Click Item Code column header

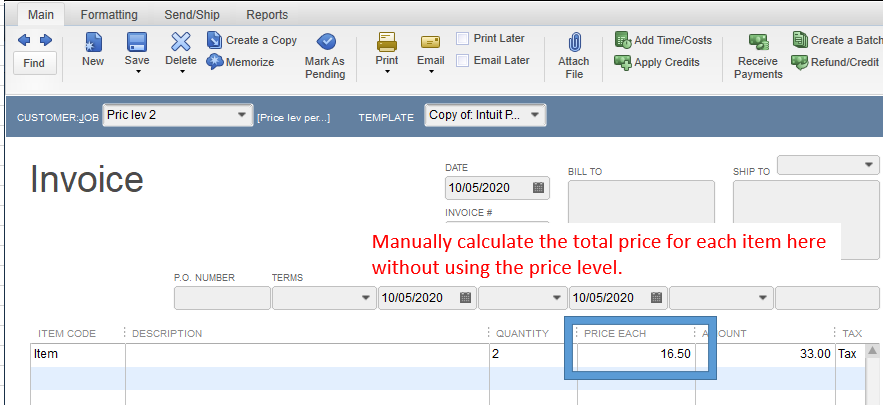pos(67,333)
